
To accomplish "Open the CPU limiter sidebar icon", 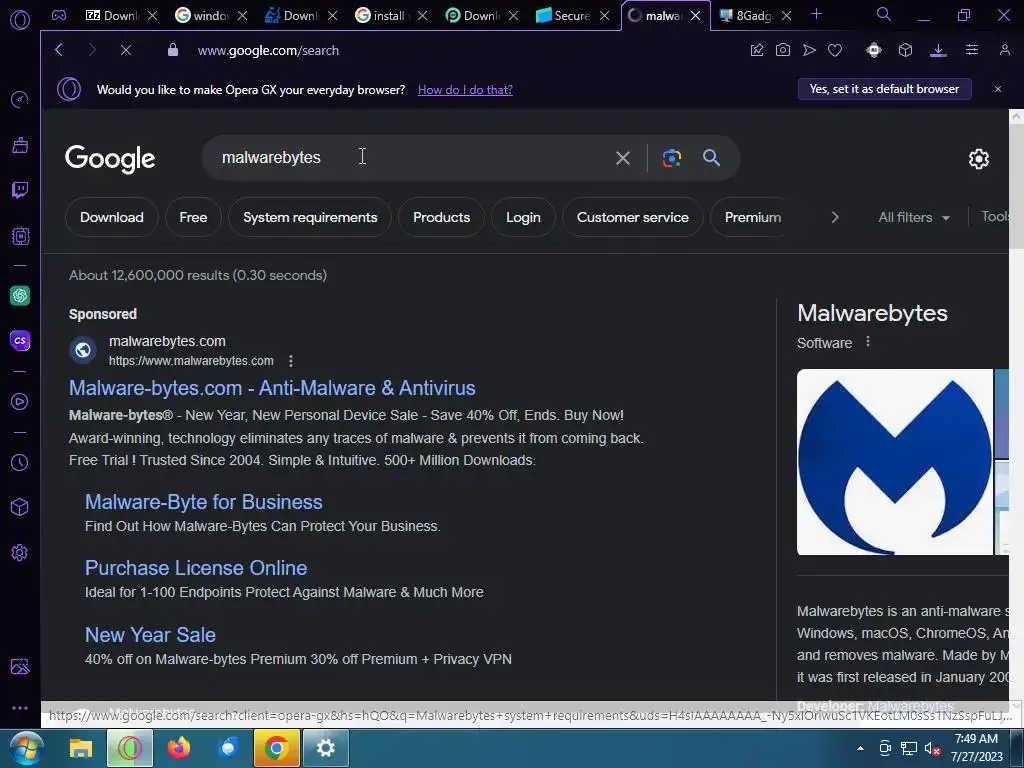I will [20, 236].
